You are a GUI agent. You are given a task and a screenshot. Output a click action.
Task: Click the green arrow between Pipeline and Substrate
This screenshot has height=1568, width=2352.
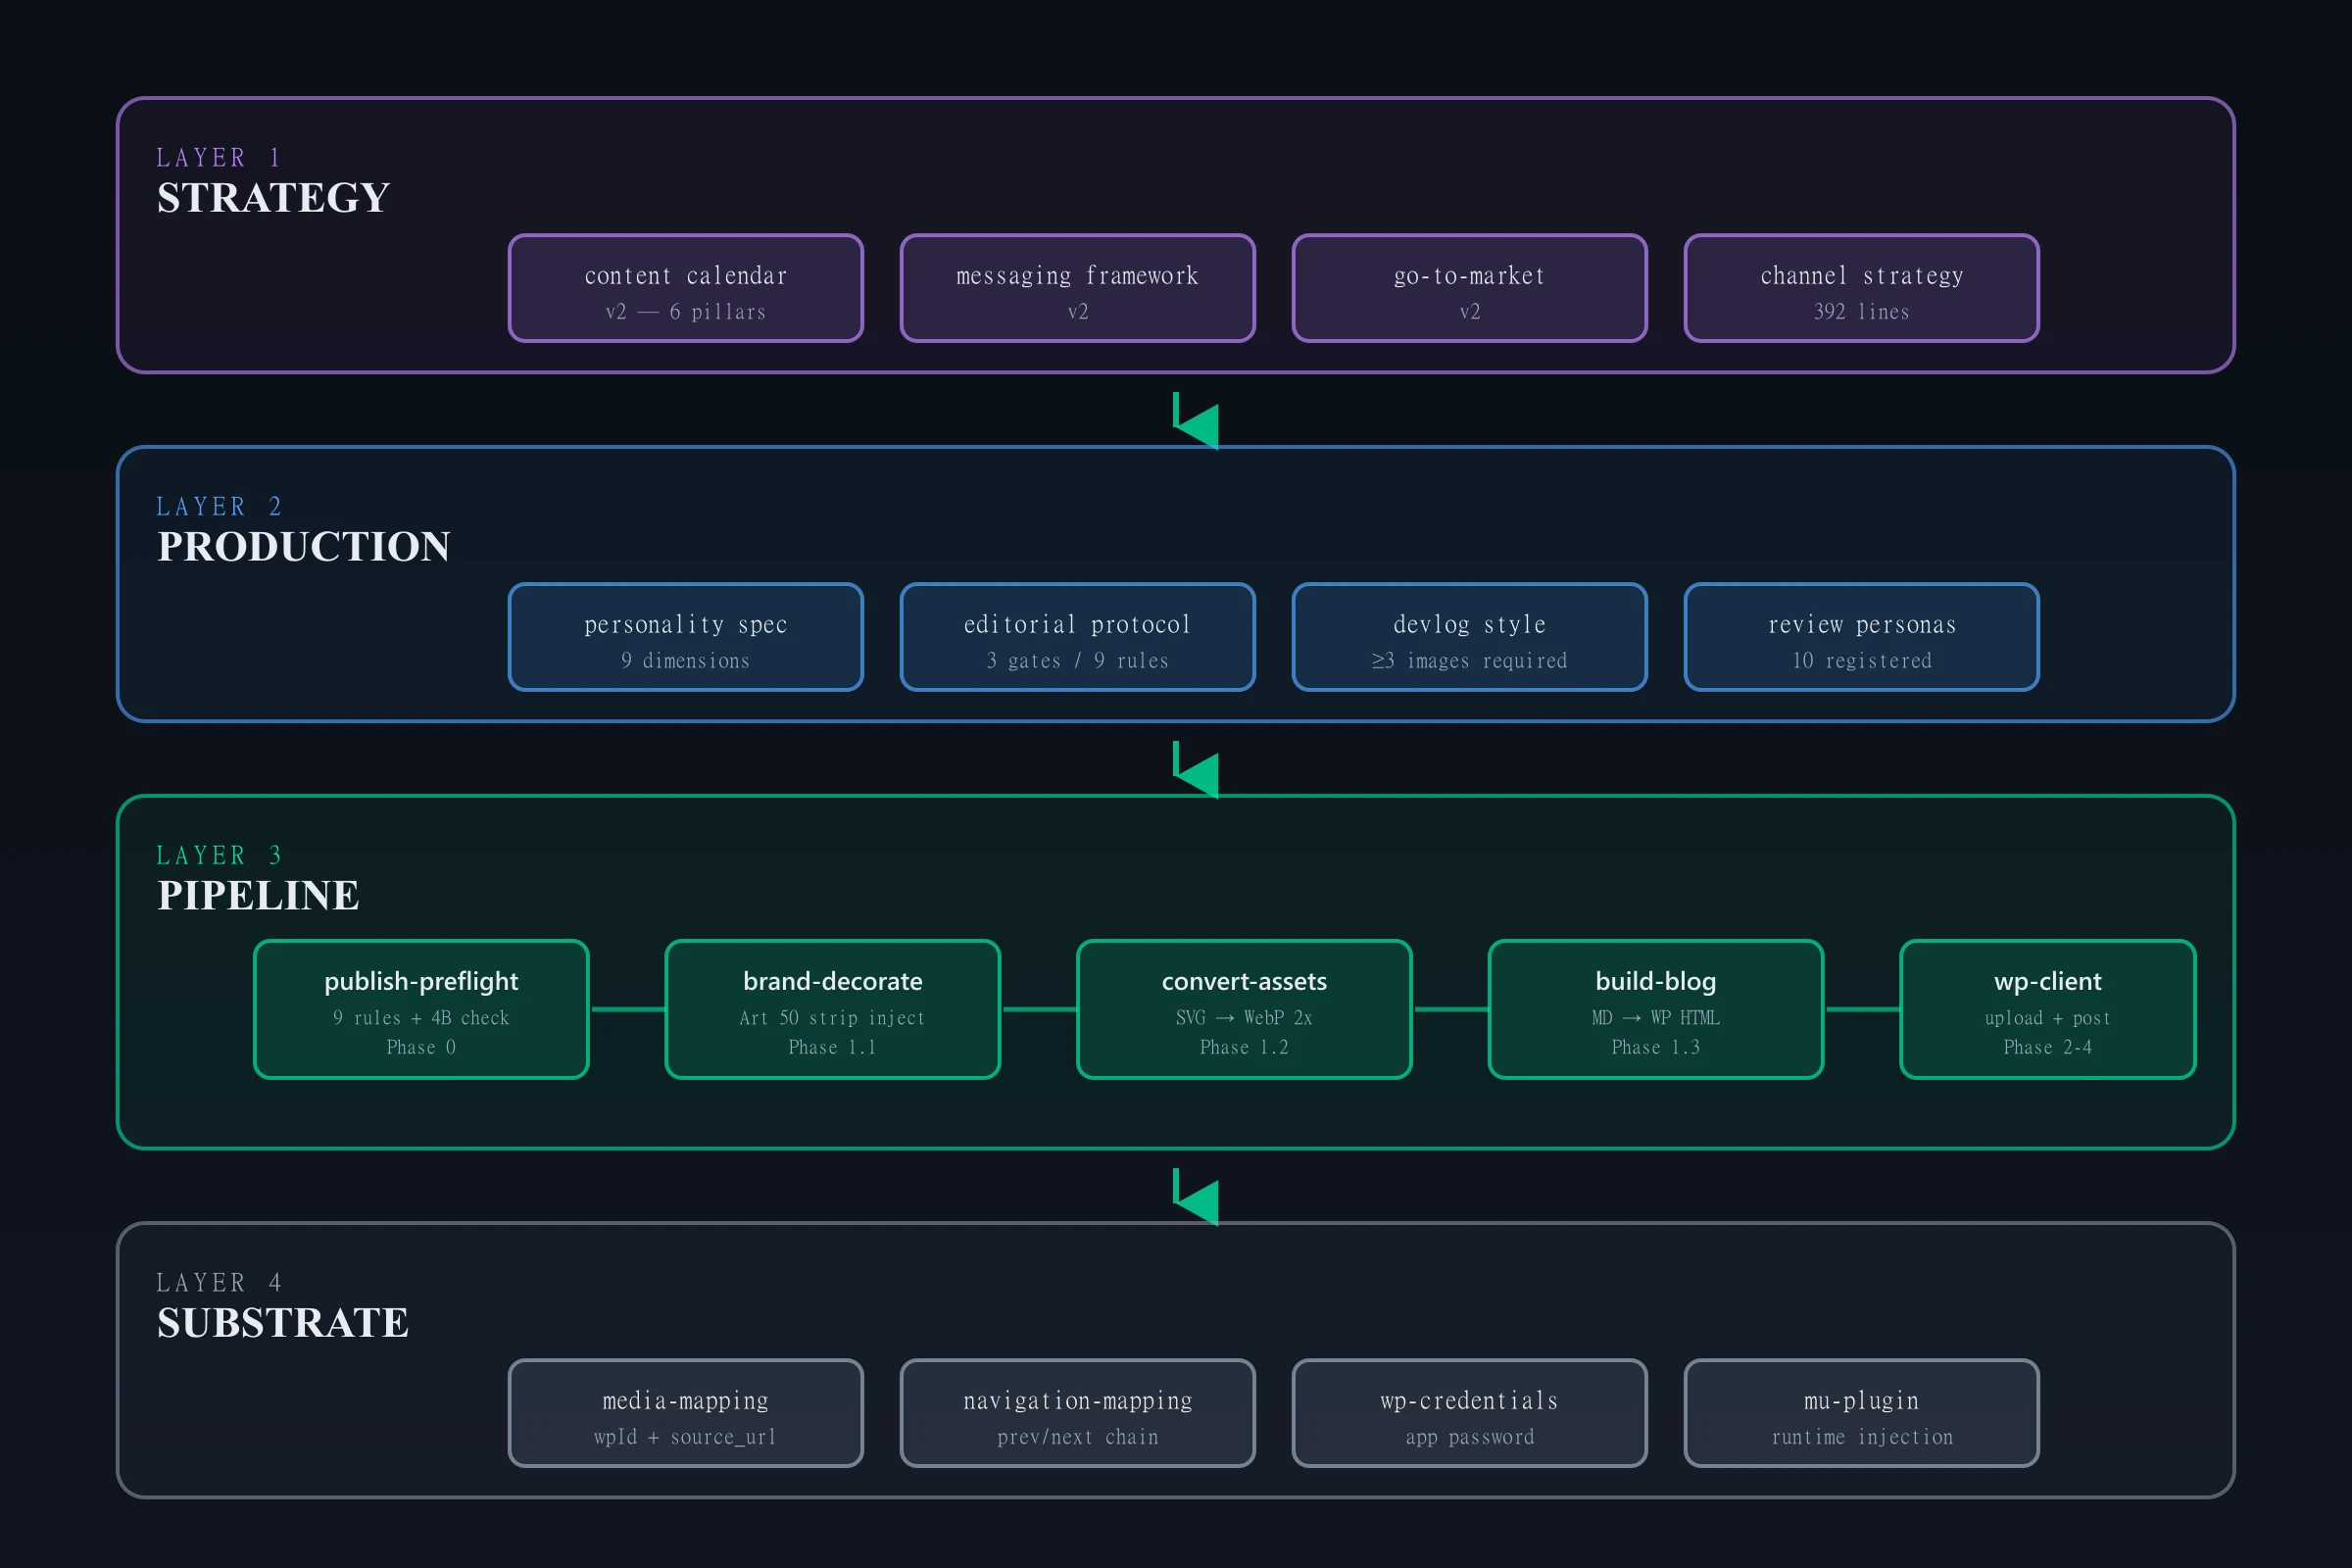pyautogui.click(x=1196, y=1197)
